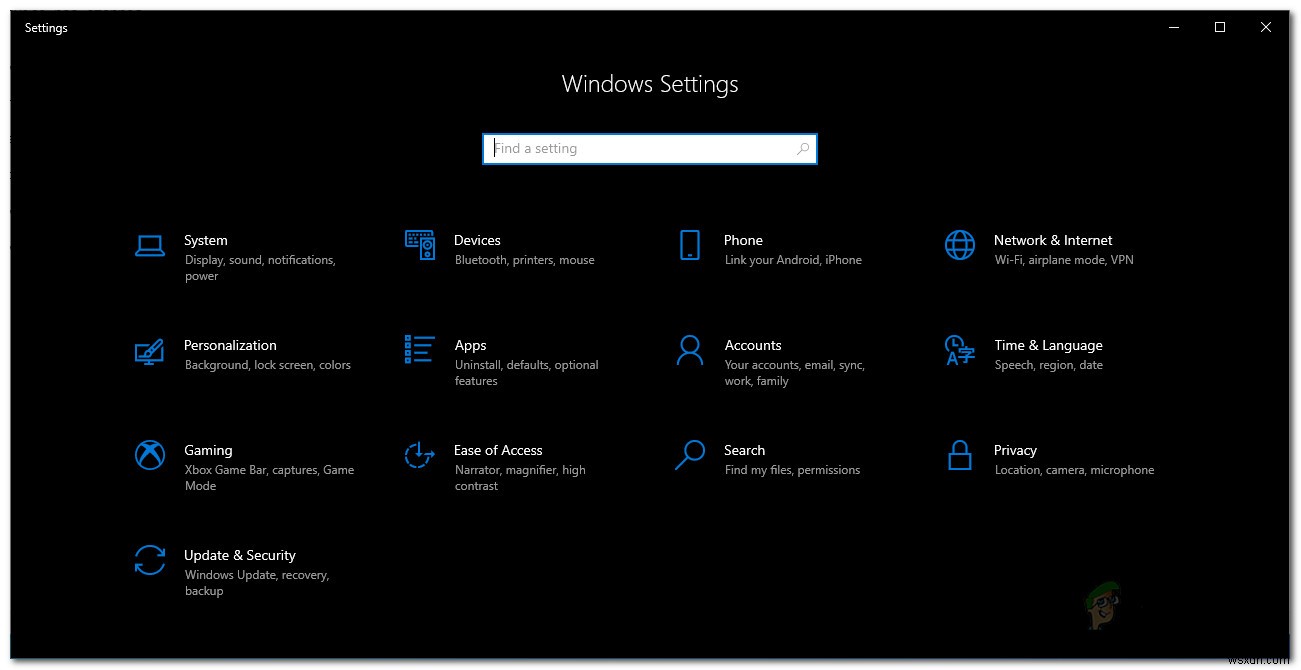Image resolution: width=1301 pixels, height=670 pixels.
Task: Open Accounts settings title
Action: pyautogui.click(x=753, y=345)
